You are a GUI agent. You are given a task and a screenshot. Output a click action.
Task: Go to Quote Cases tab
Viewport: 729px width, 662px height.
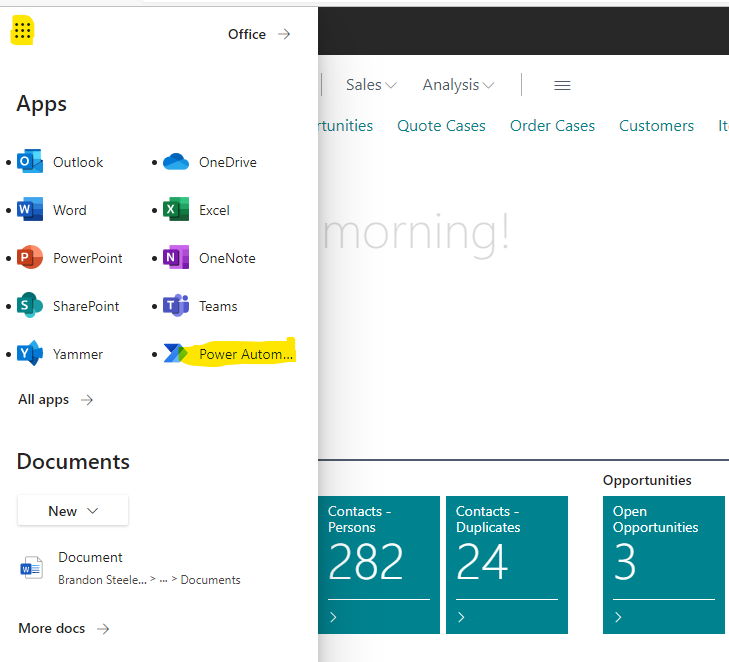point(441,126)
